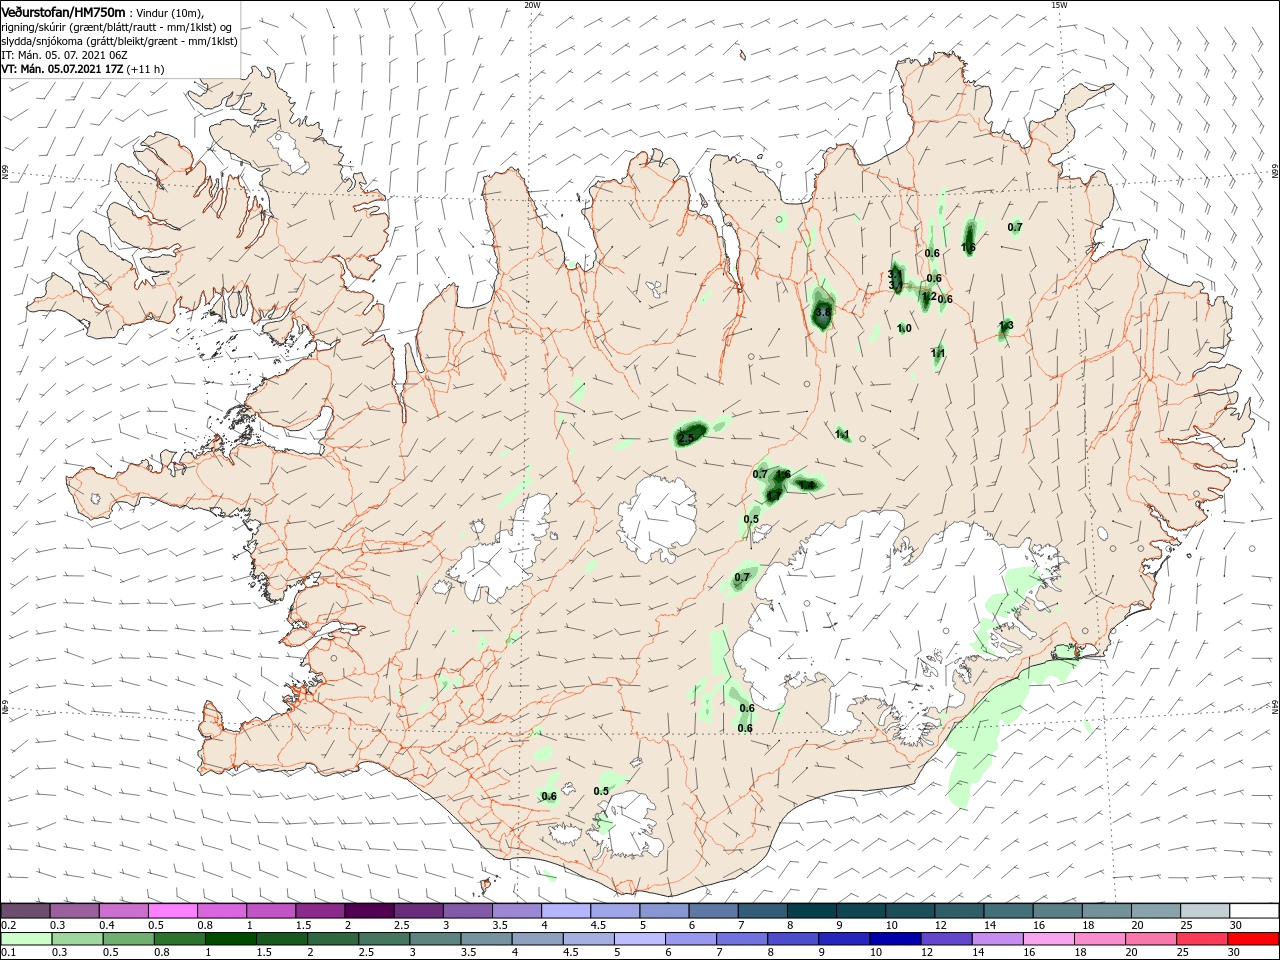Click the 1.3 rainfall value
Viewport: 1280px width, 960px height.
tap(1006, 325)
